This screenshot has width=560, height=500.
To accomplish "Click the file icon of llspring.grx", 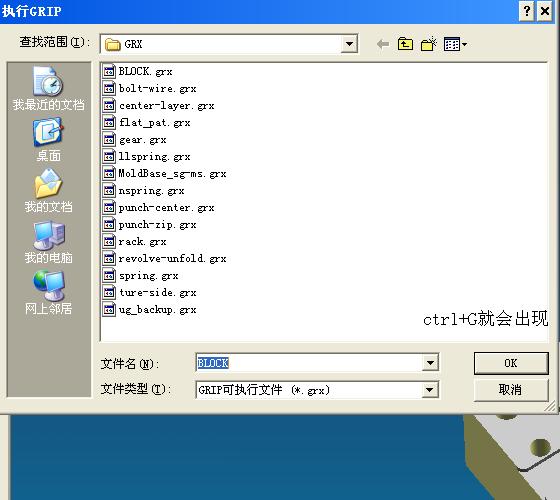I will [x=109, y=156].
